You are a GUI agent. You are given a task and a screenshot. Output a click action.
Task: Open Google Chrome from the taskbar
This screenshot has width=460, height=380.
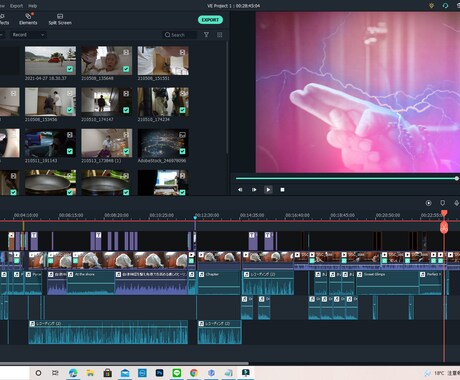(x=194, y=373)
